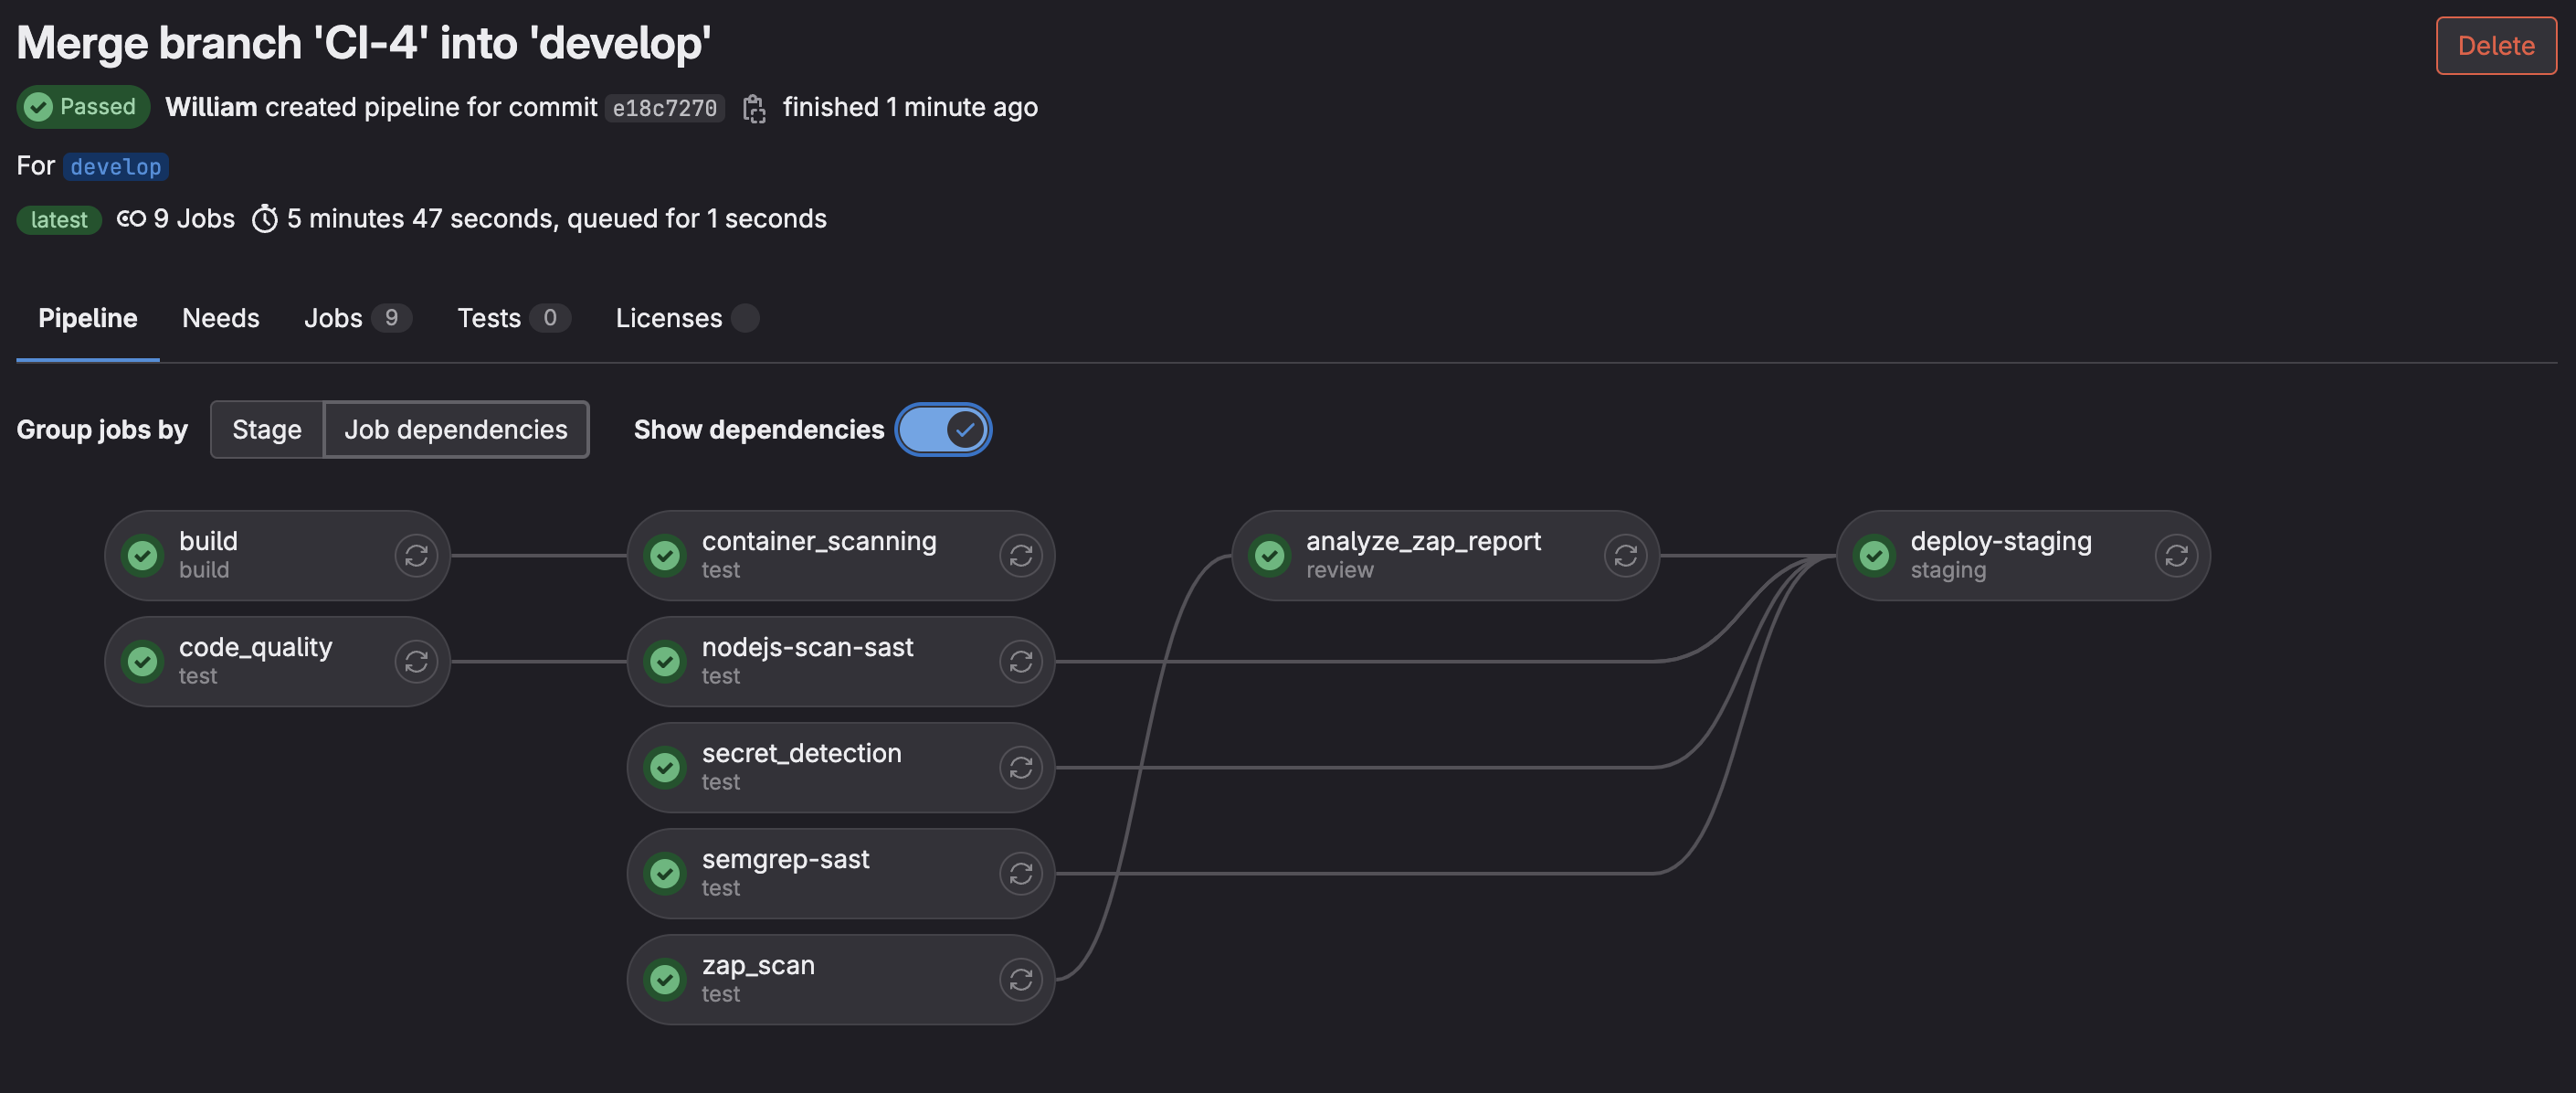Retry the container_scanning job
Viewport: 2576px width, 1093px height.
coord(1020,555)
